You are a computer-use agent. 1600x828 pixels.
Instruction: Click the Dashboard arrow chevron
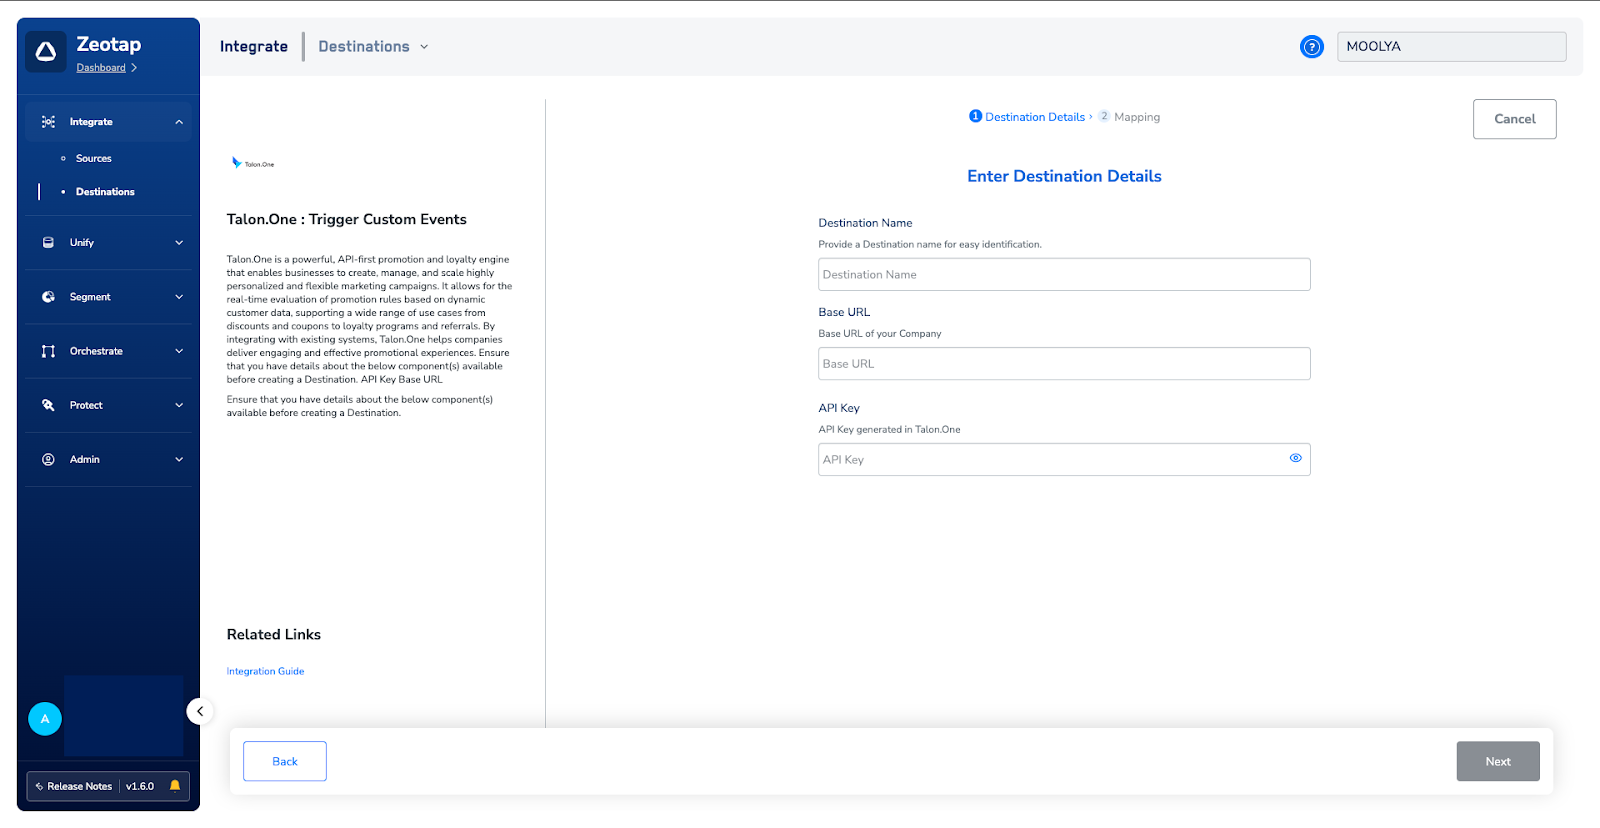click(134, 68)
